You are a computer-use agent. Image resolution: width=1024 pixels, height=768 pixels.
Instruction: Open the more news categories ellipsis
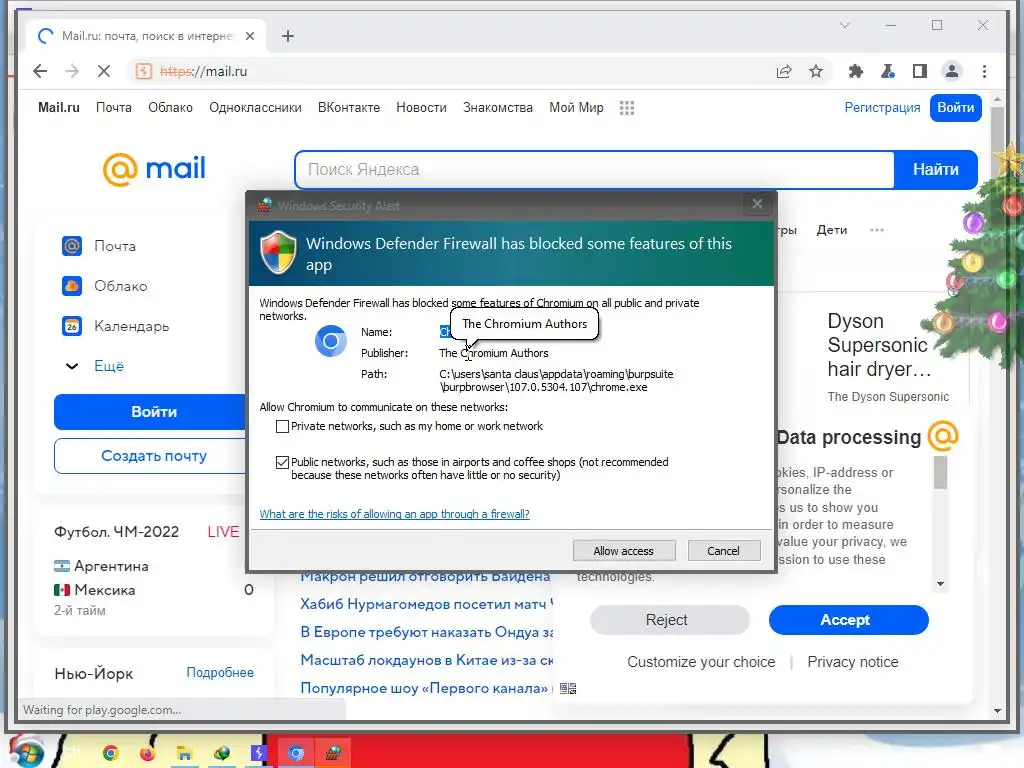pyautogui.click(x=876, y=230)
